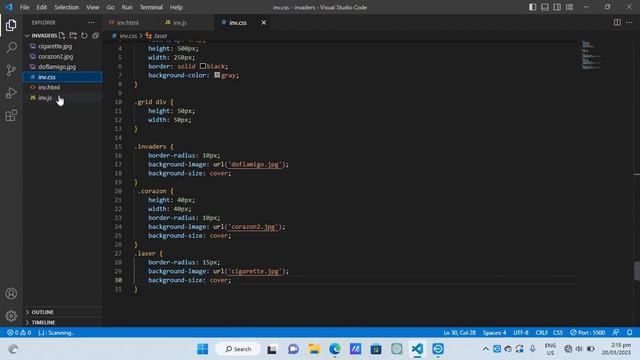The image size is (640, 360).
Task: Change file encoding via UTF-8
Action: coord(521,333)
